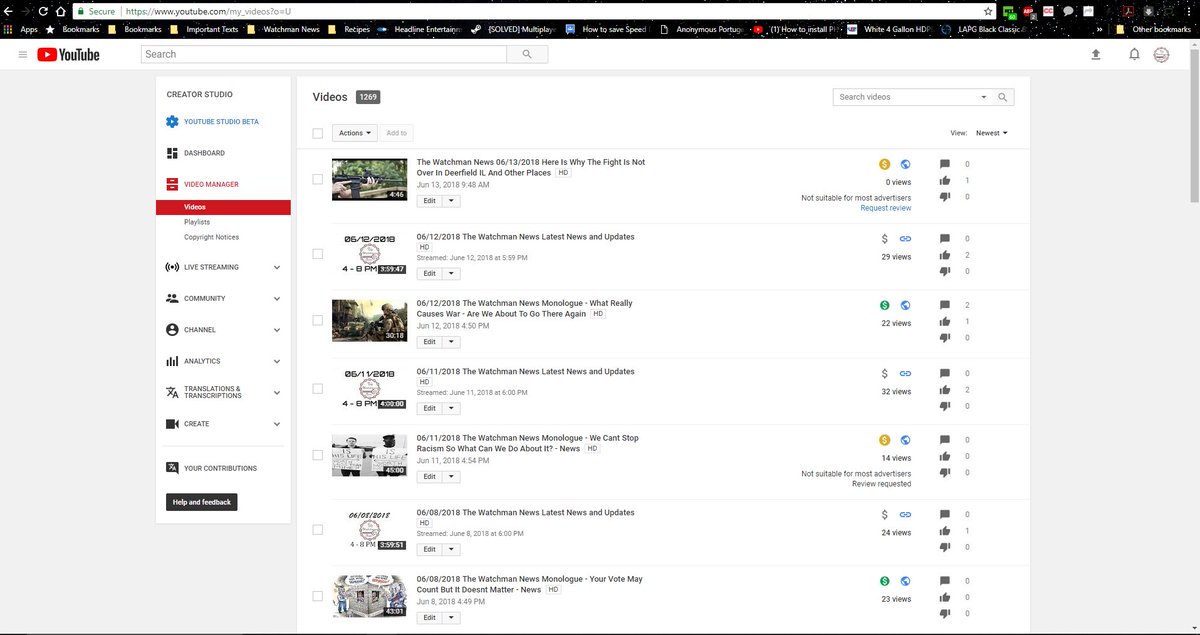Open the Apps shortcut in the bookmarks bar

click(x=21, y=30)
